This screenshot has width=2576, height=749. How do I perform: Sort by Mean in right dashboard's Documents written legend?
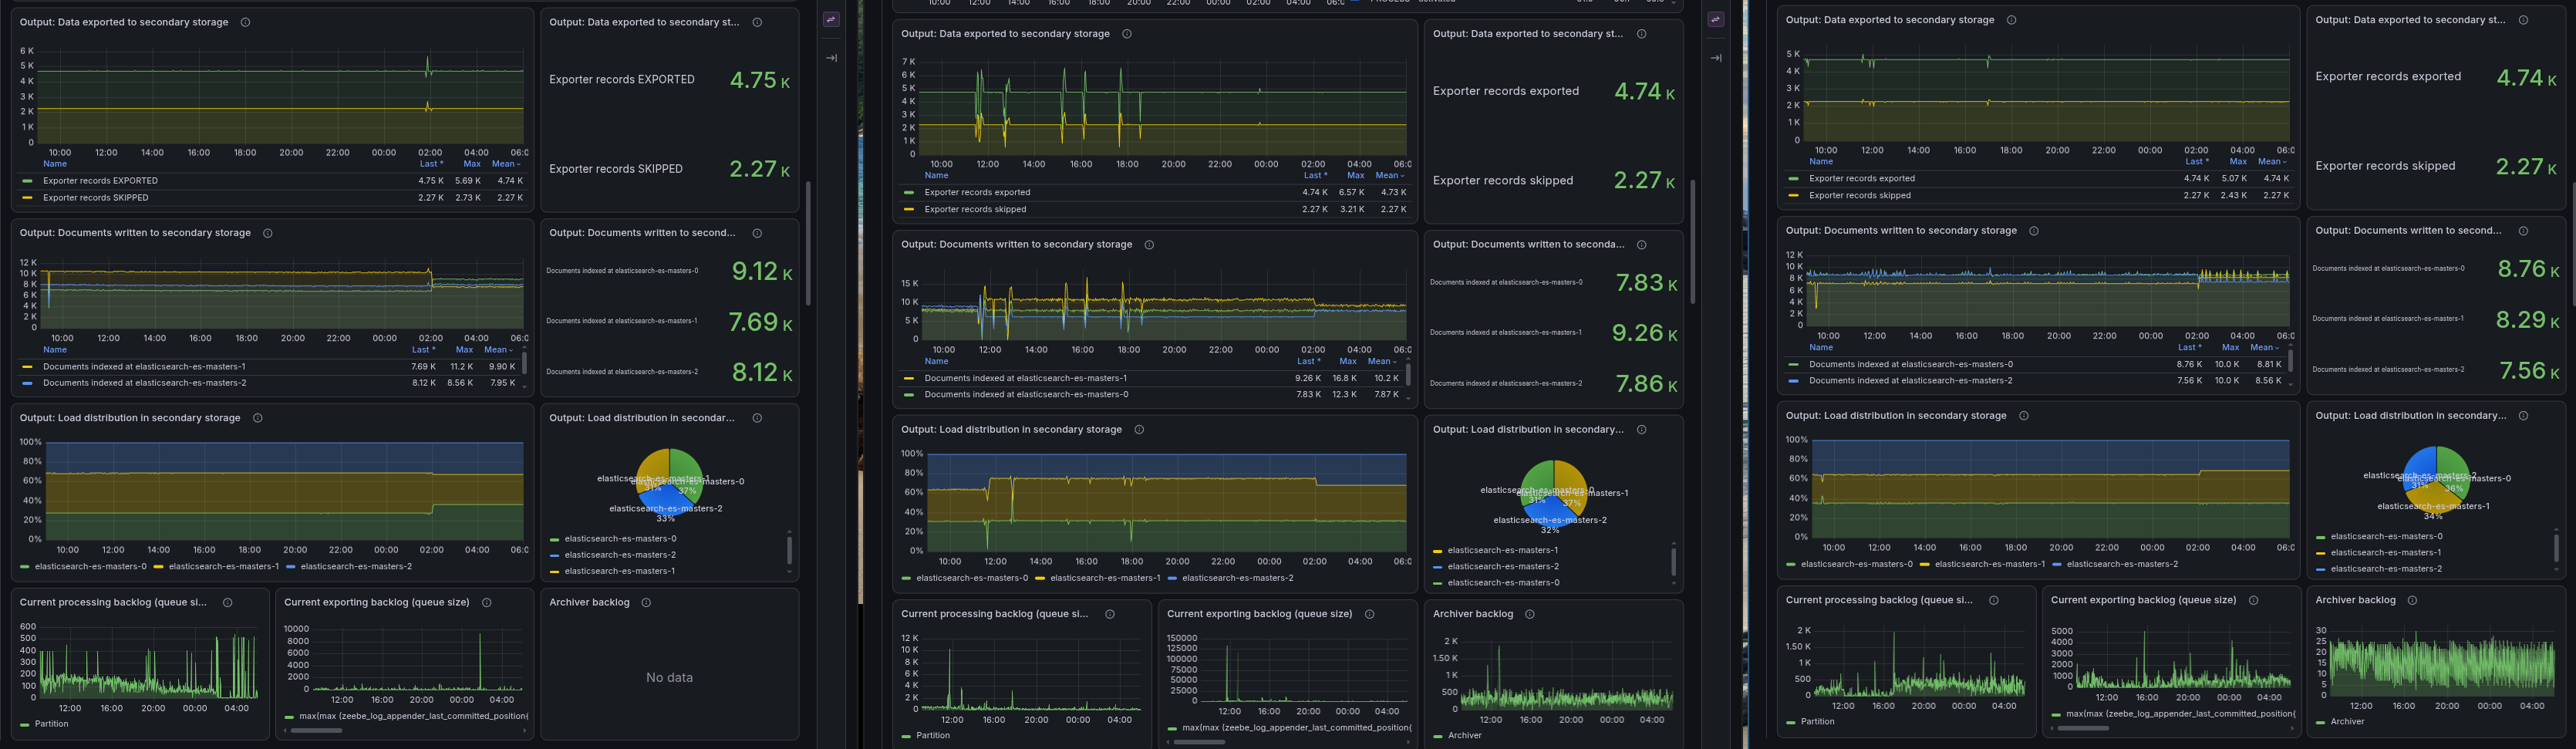coord(2264,348)
